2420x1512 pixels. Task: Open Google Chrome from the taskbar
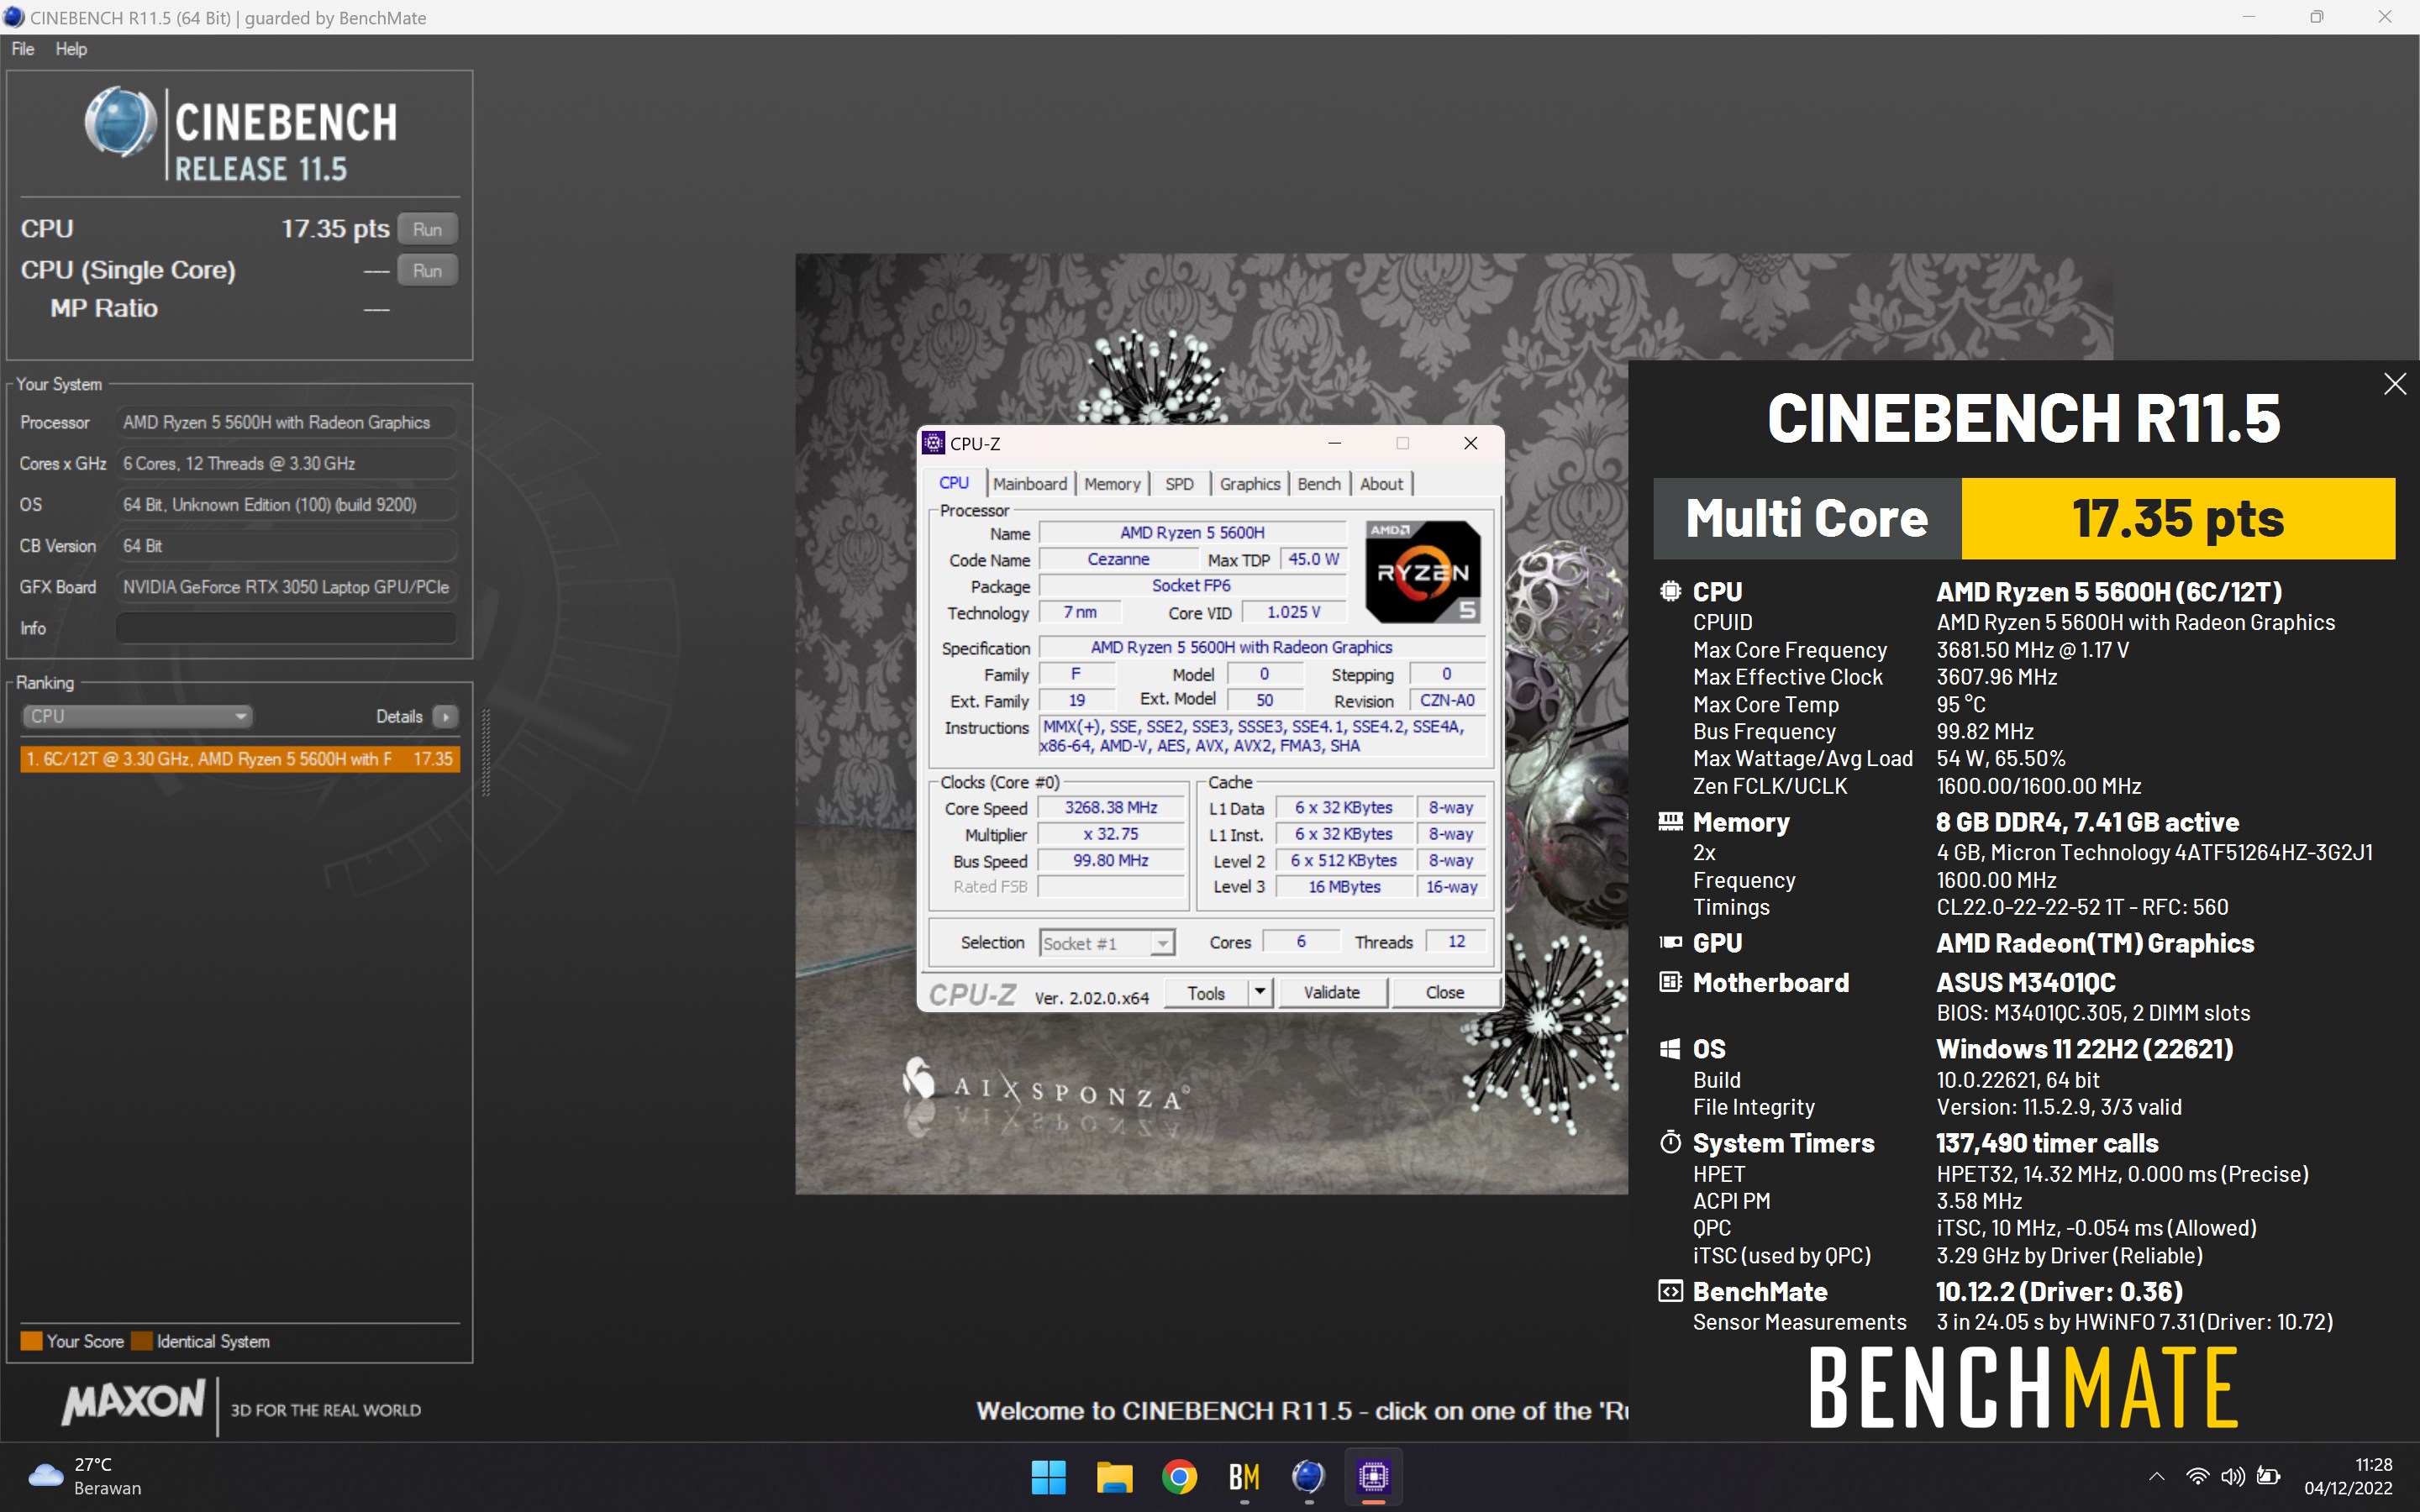pyautogui.click(x=1179, y=1476)
